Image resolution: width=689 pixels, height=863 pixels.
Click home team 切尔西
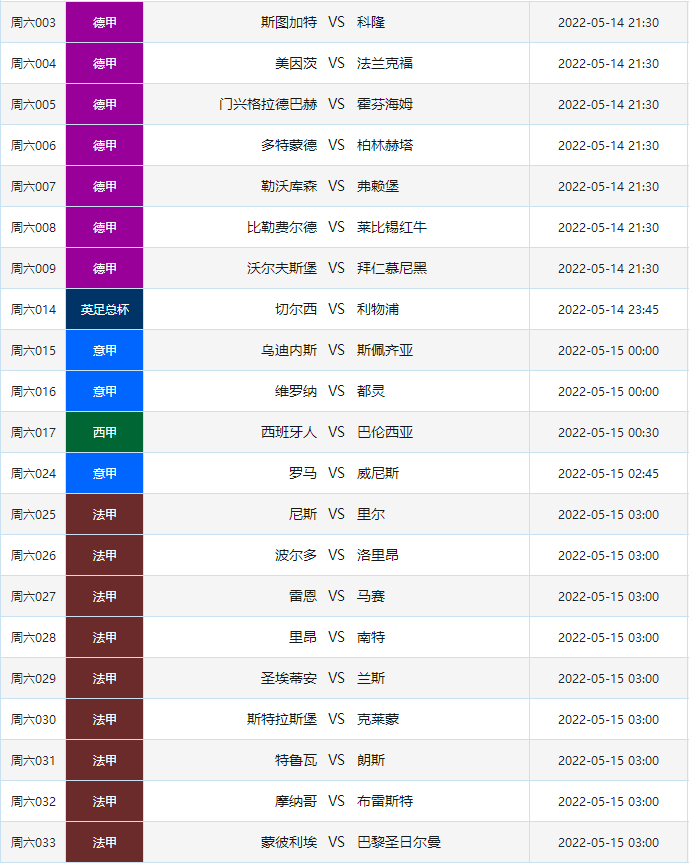click(296, 309)
